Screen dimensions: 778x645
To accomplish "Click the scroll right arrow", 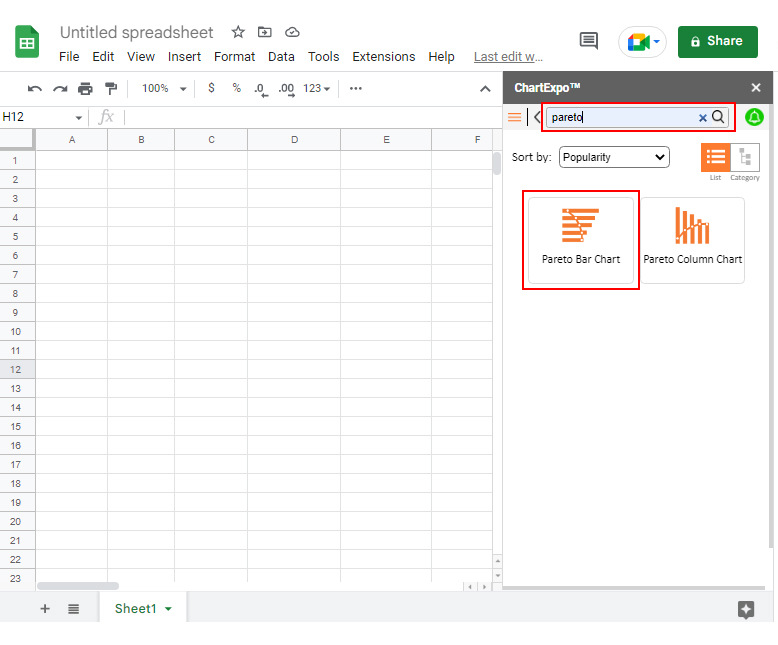I will (x=484, y=587).
